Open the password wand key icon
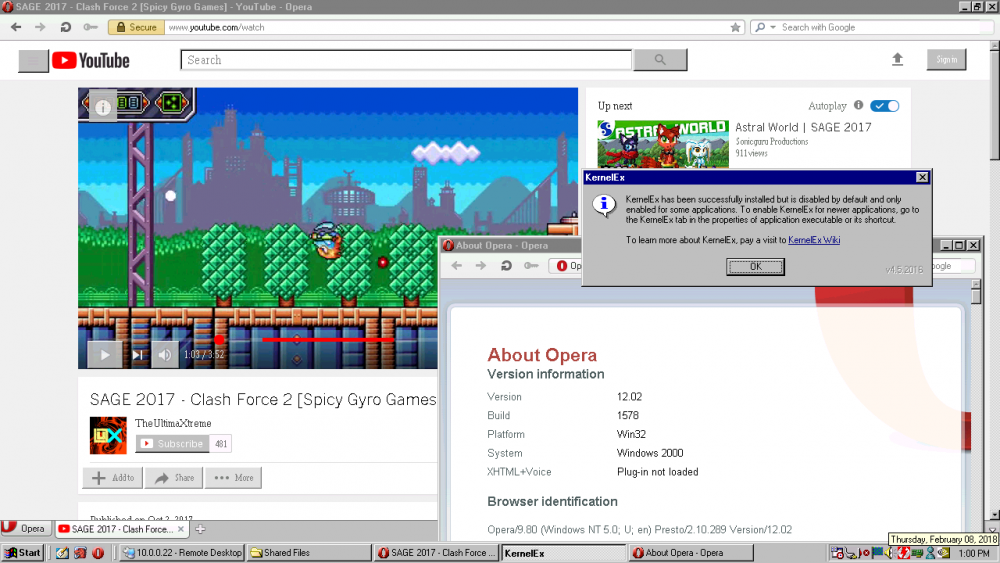 90,27
